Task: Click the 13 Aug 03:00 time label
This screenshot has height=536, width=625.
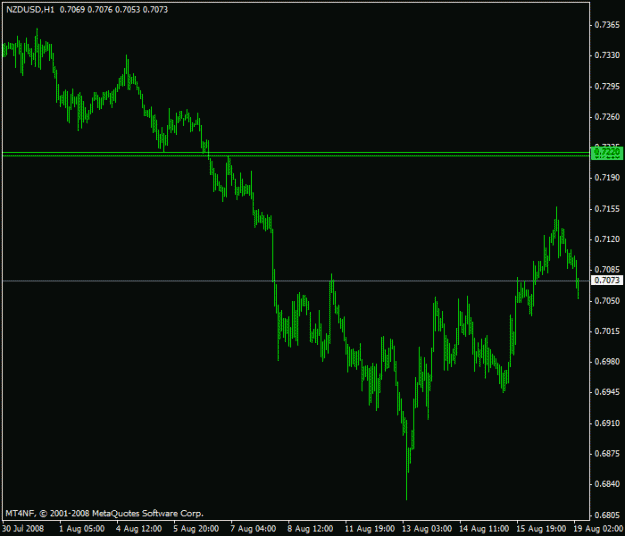Action: [x=426, y=529]
